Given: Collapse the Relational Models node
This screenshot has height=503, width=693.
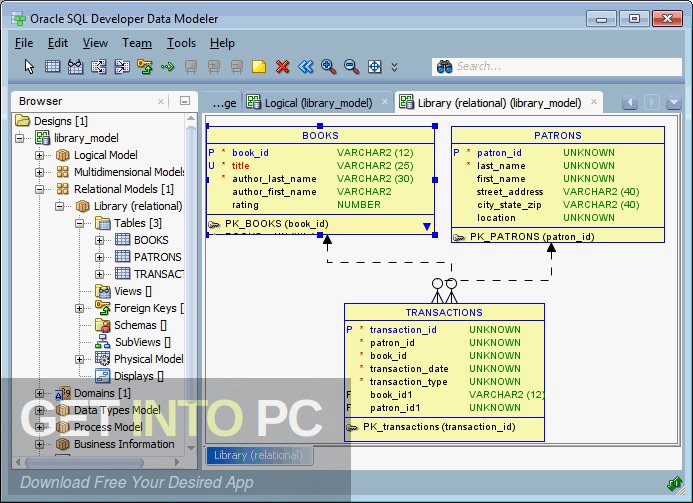Looking at the screenshot, I should click(x=39, y=189).
